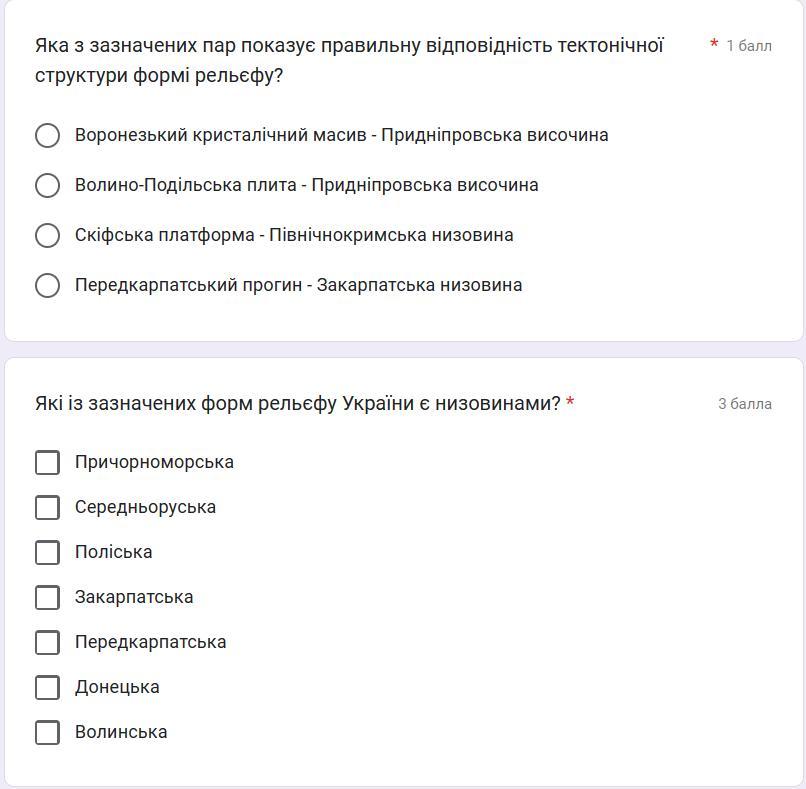806x789 pixels.
Task: Tick the Волинська checkbox
Action: pyautogui.click(x=47, y=732)
